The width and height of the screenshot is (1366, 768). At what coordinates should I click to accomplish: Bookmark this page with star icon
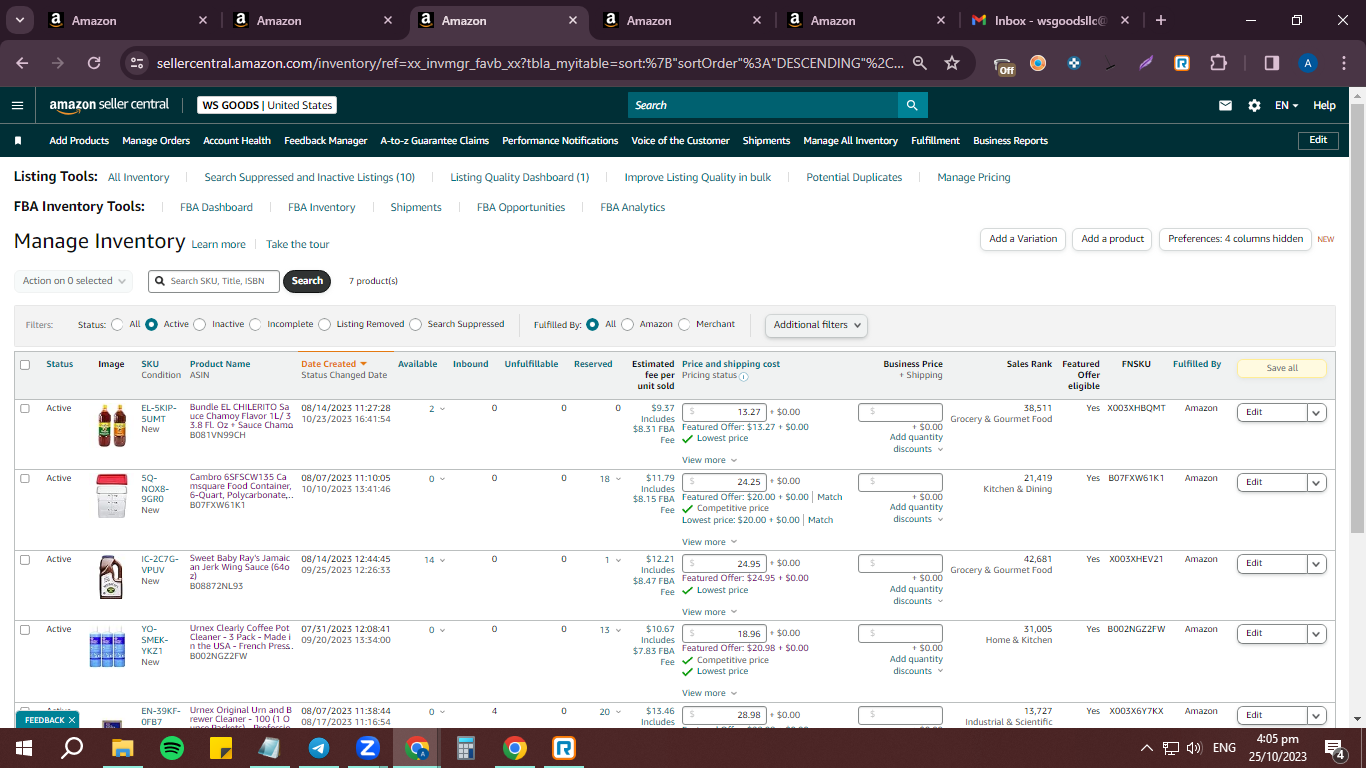click(x=952, y=62)
